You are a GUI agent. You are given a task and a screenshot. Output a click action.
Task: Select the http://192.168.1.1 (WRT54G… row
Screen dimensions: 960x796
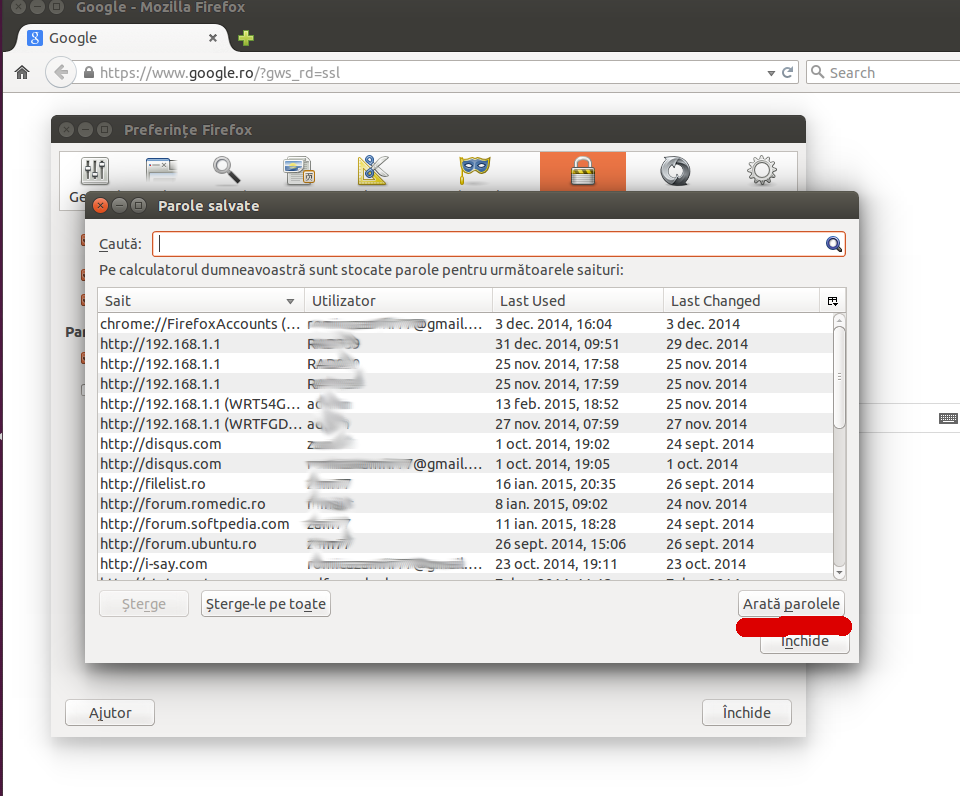click(x=465, y=404)
